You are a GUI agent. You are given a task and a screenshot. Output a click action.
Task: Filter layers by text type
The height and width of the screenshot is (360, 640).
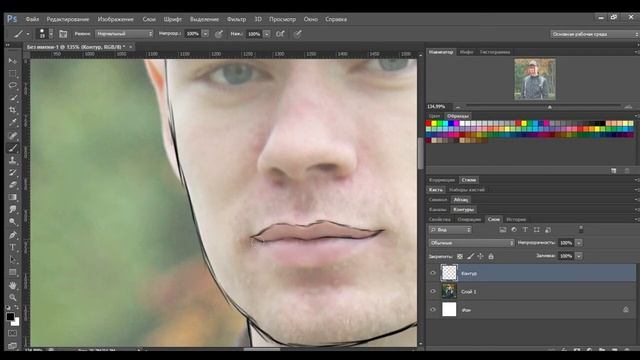coord(525,230)
